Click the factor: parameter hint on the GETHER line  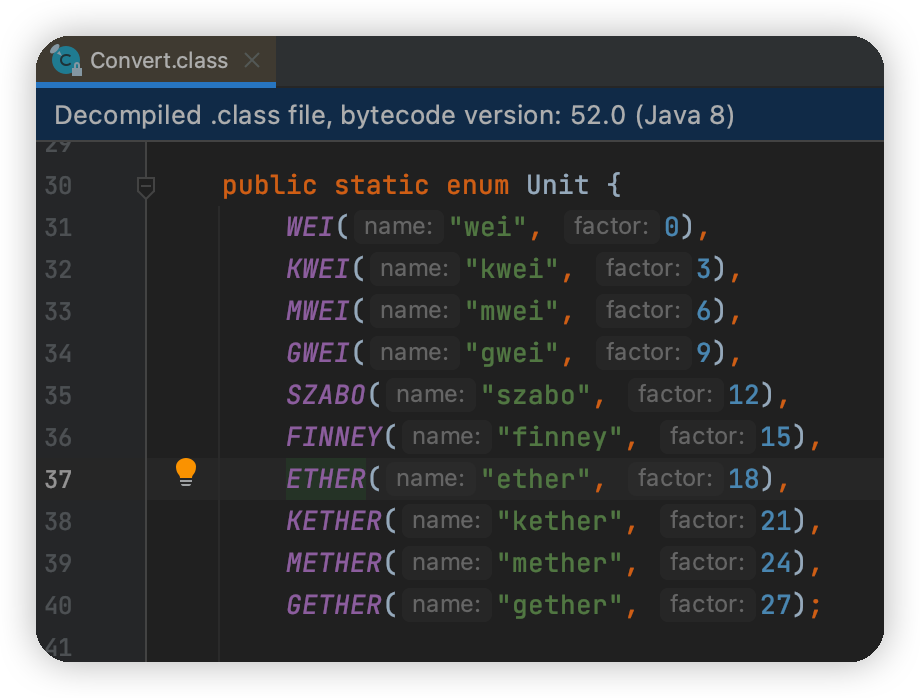pyautogui.click(x=708, y=605)
